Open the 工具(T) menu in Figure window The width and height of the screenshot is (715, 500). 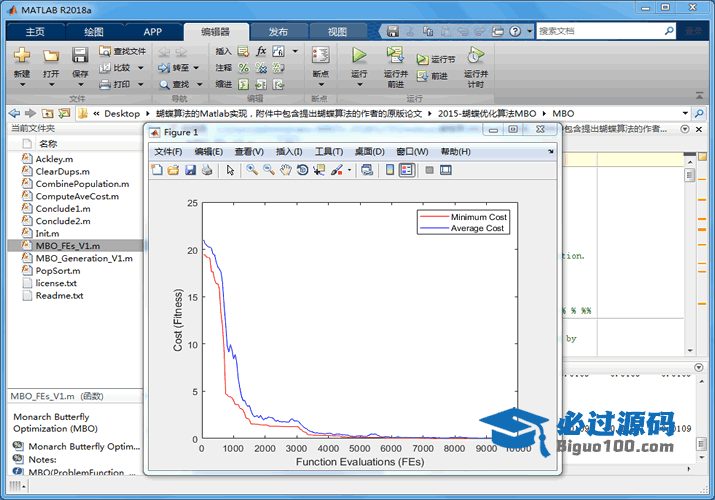coord(329,151)
